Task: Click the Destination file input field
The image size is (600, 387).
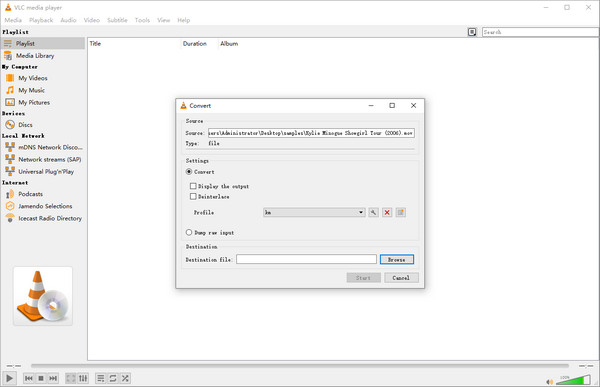Action: 306,260
